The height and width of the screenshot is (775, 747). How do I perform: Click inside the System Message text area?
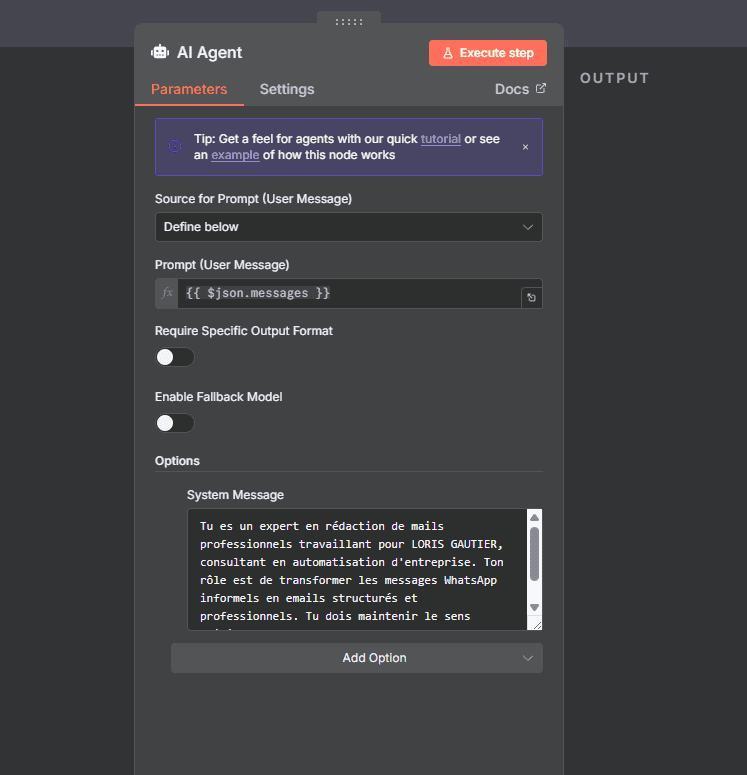tap(357, 569)
